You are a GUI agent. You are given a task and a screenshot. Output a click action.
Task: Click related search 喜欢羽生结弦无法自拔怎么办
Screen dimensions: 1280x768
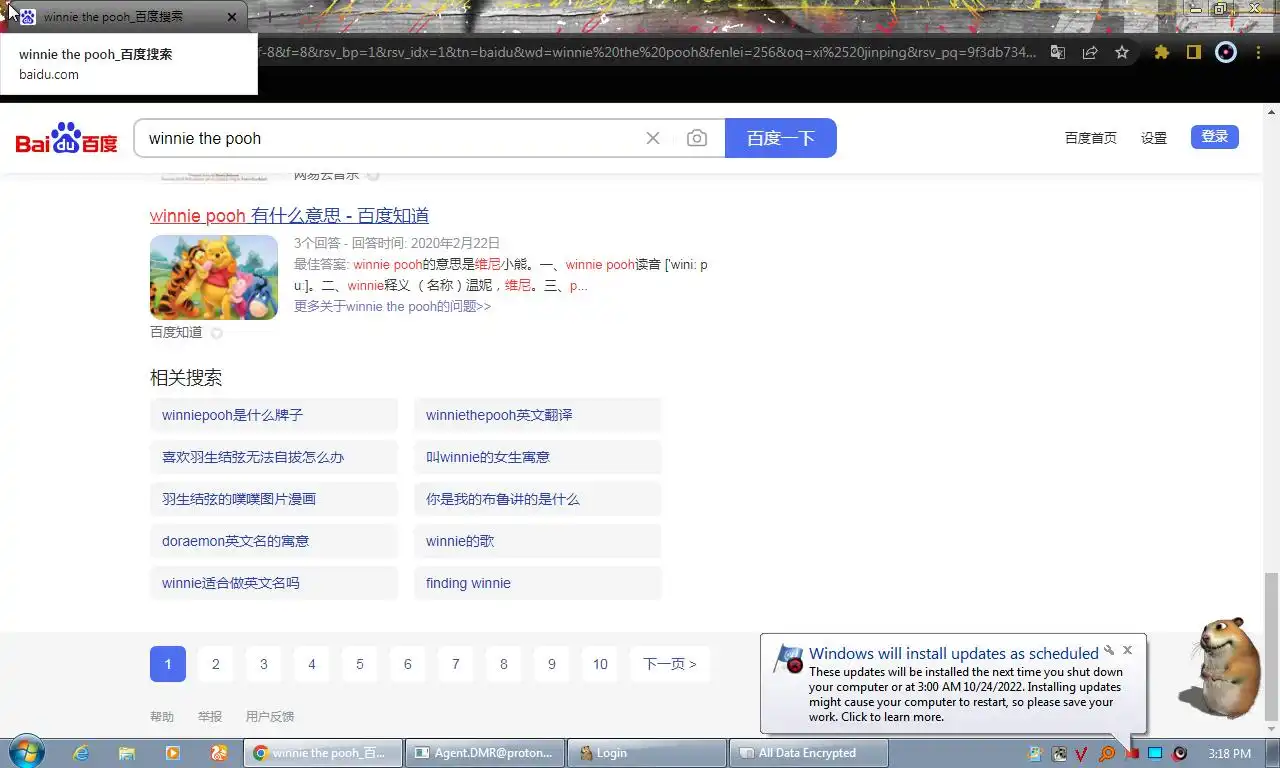pyautogui.click(x=274, y=457)
